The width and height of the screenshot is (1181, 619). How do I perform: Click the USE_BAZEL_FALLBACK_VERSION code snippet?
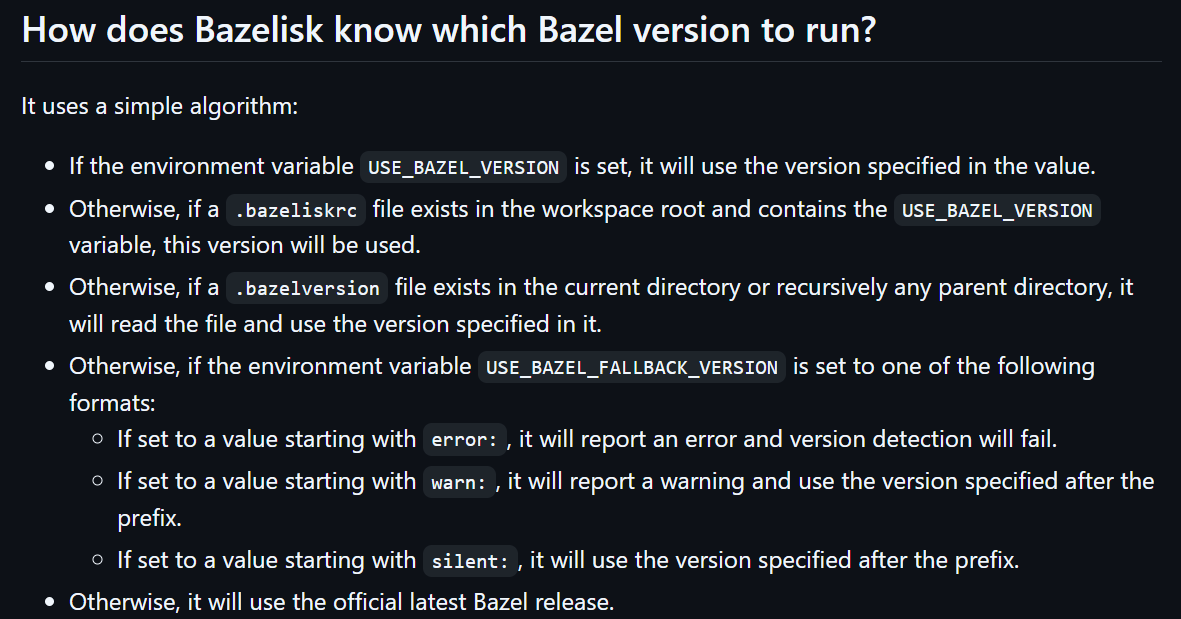tap(631, 367)
